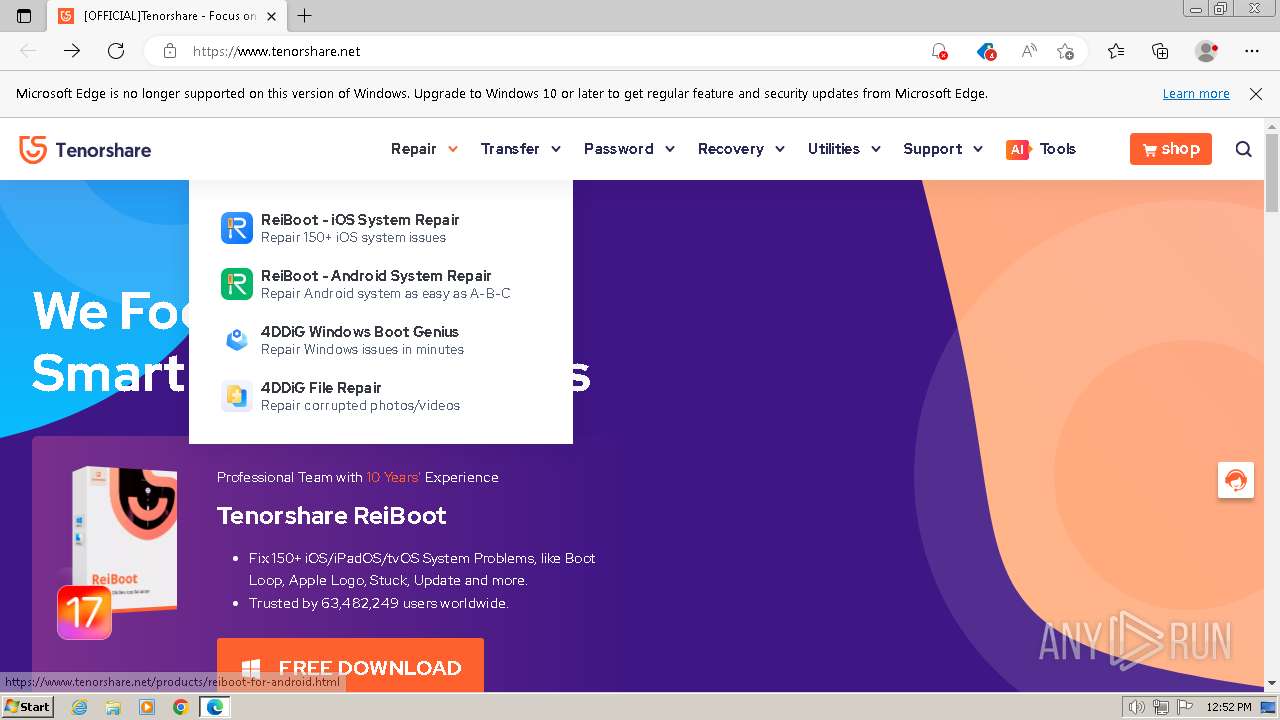Click the 4DDiG File Repair icon

(x=237, y=396)
